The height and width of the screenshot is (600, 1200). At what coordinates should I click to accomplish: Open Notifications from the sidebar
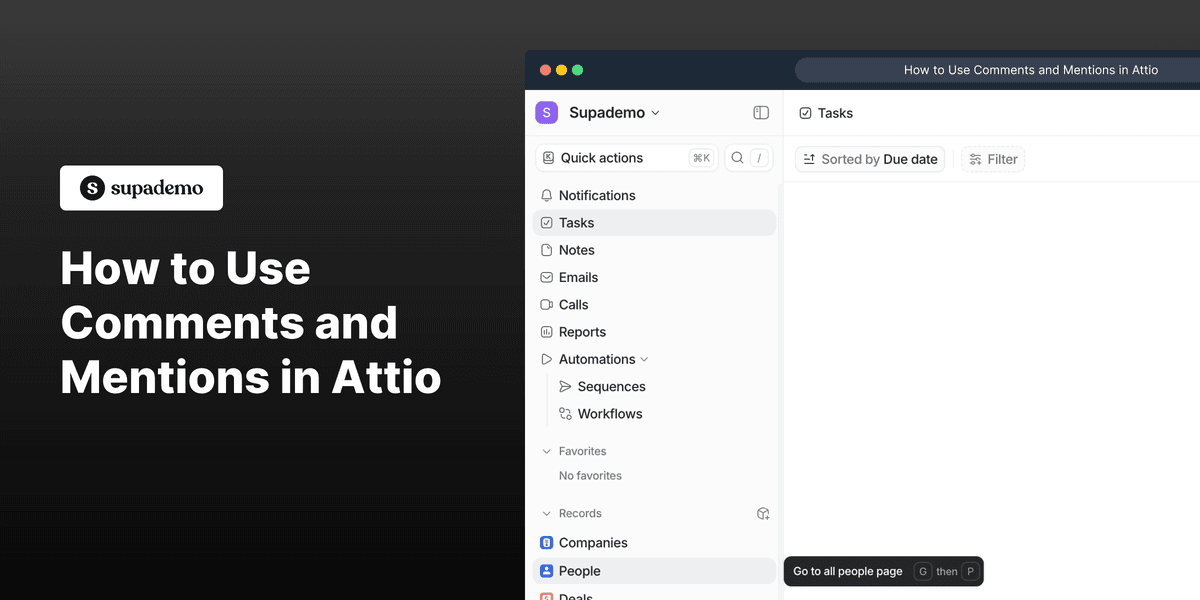pos(598,195)
